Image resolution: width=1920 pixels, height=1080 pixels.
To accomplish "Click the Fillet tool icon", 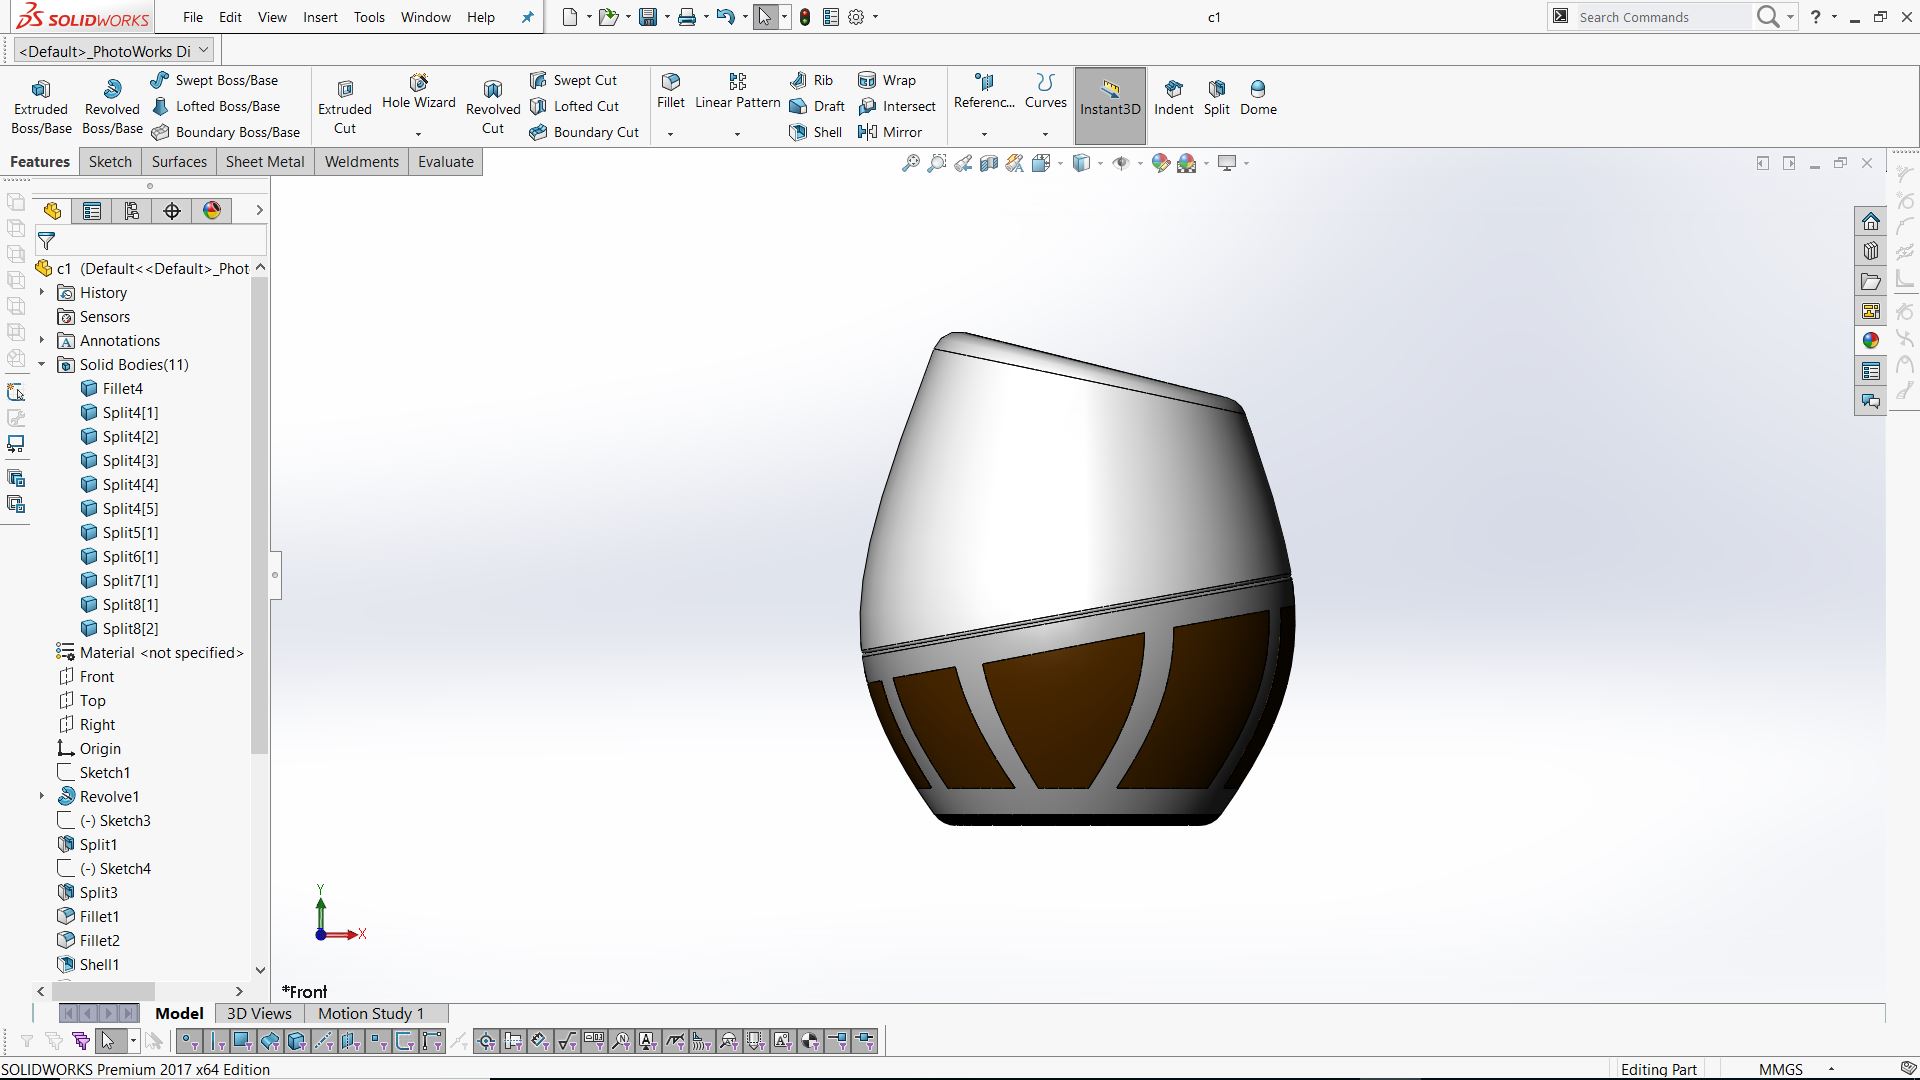I will [x=671, y=82].
